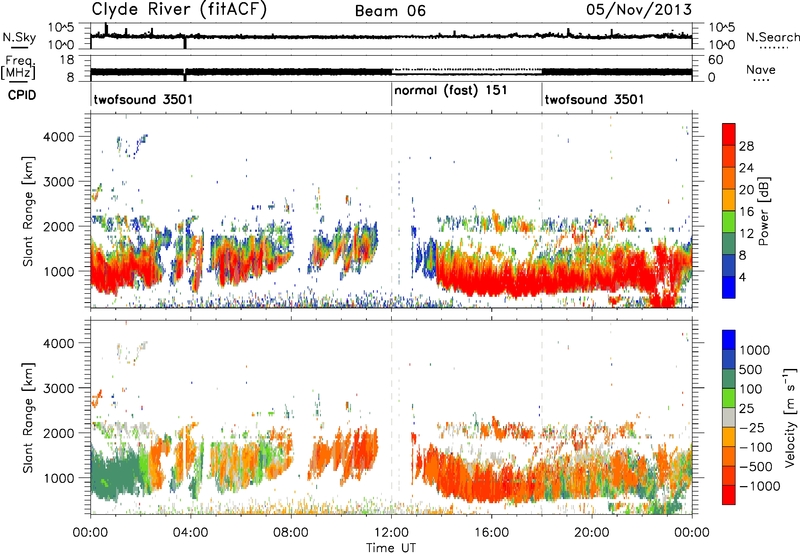Click the Velocity [m s-1] color bar label
The image size is (800, 554).
(790, 417)
